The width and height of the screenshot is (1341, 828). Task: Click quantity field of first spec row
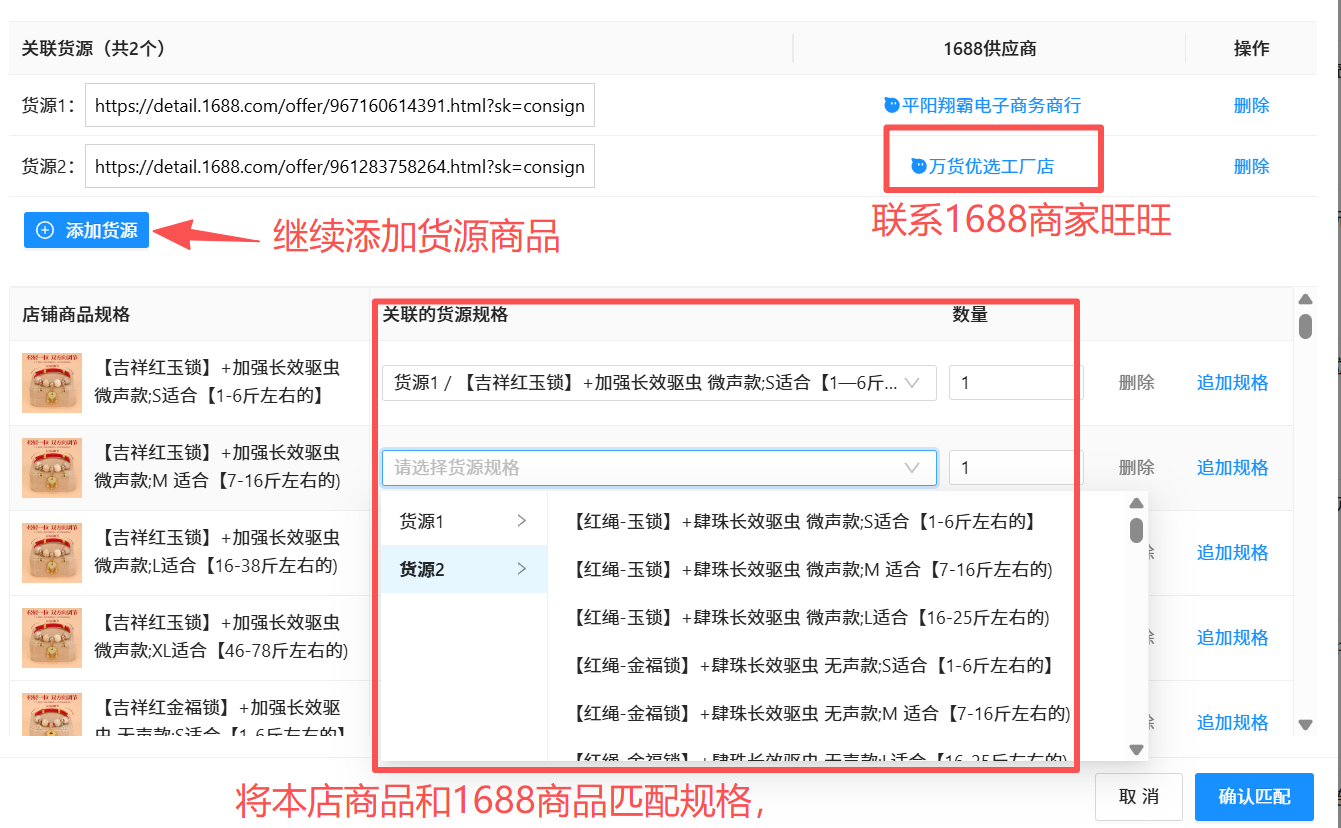[x=1015, y=383]
